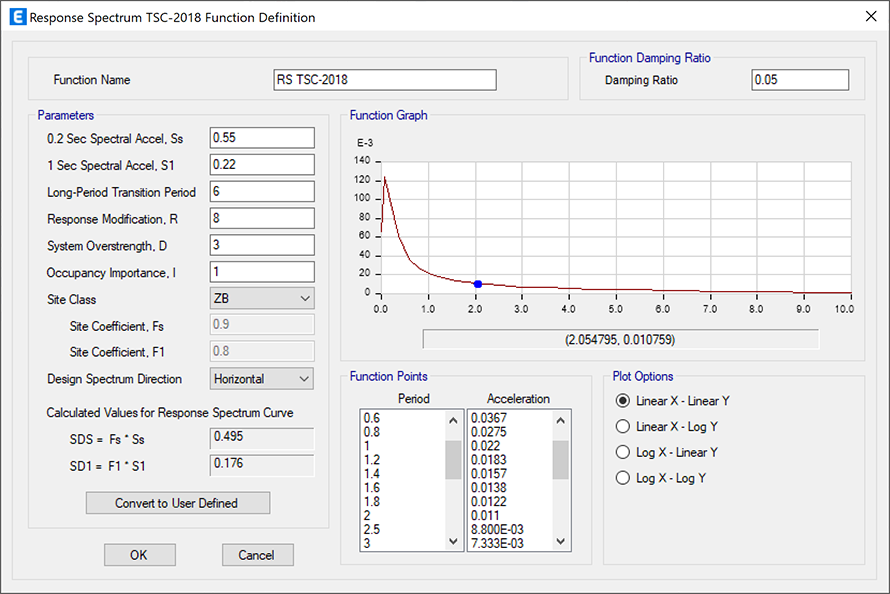Click the 1 Sec Spectral Accel S1 field

click(262, 165)
